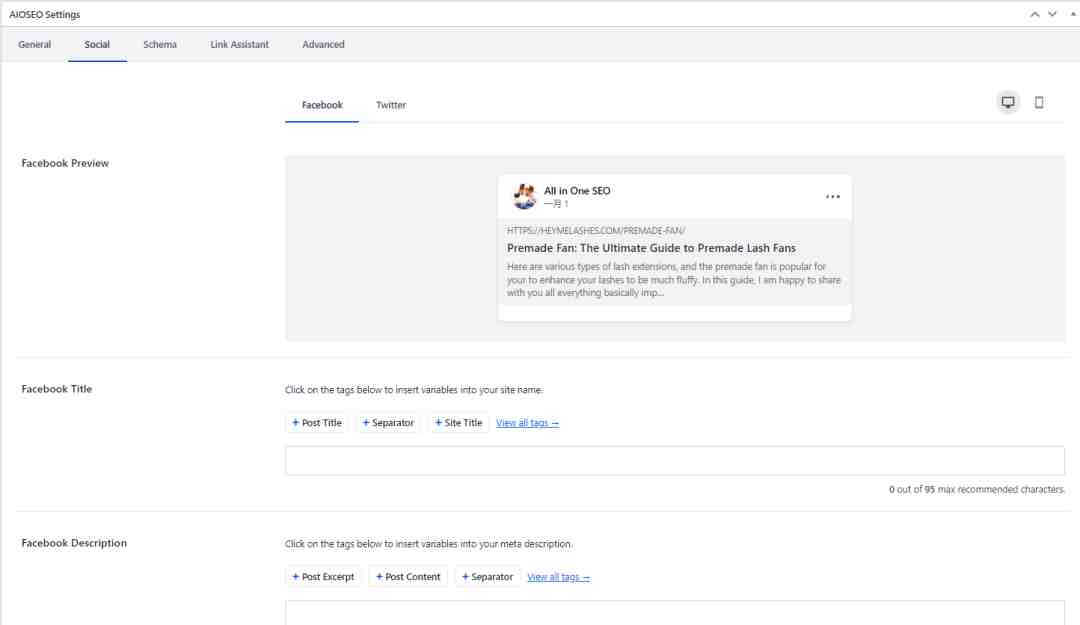Insert the Site Title tag
The width and height of the screenshot is (1080, 625).
458,423
